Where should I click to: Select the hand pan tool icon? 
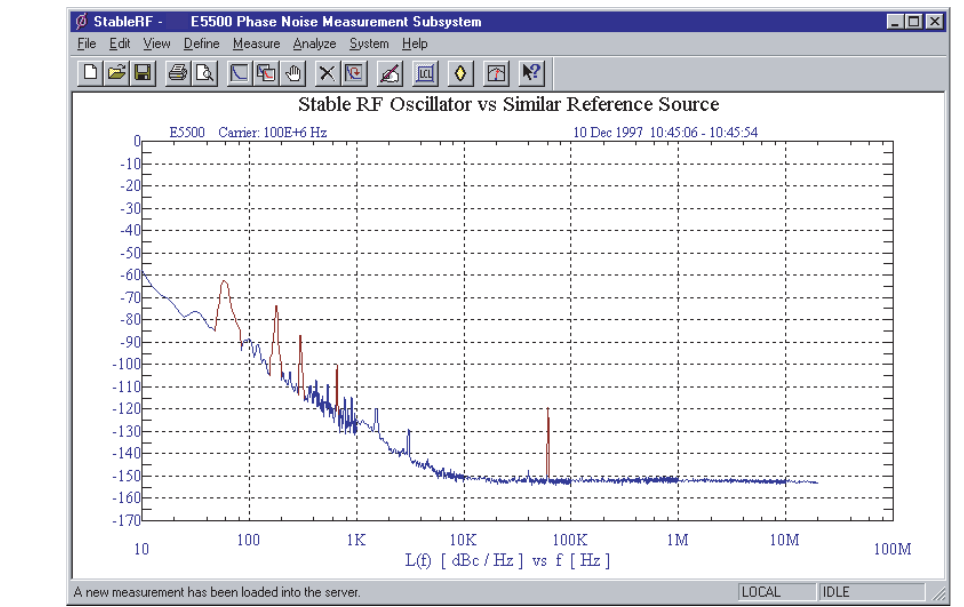tap(293, 72)
